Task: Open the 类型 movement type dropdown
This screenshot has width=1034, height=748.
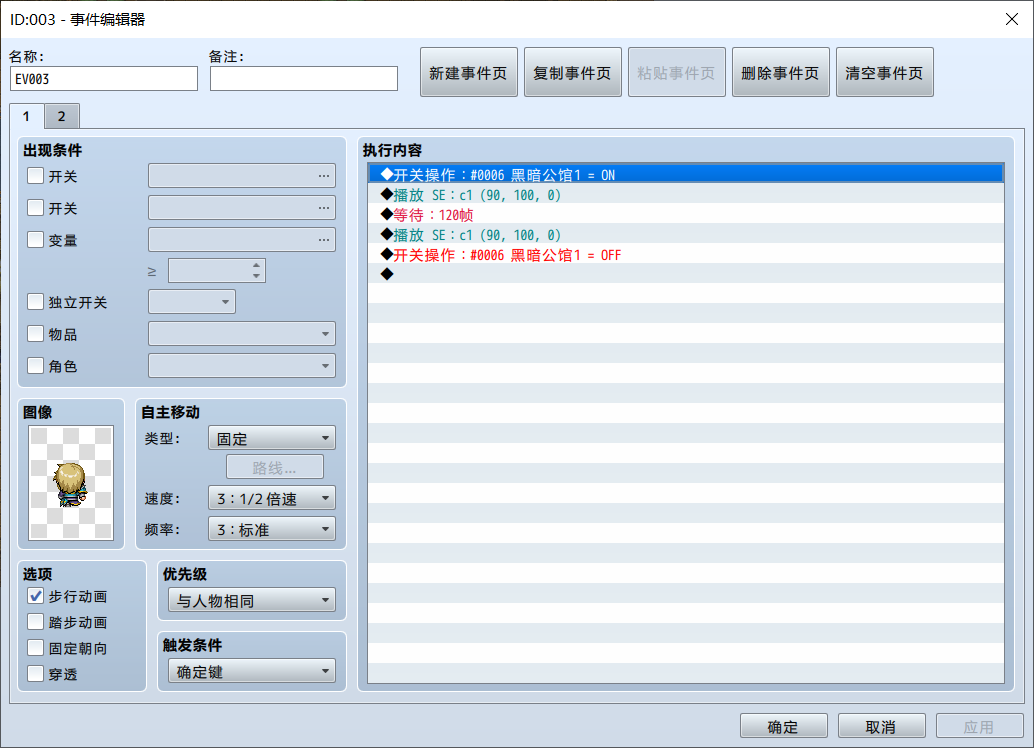Action: pyautogui.click(x=272, y=438)
